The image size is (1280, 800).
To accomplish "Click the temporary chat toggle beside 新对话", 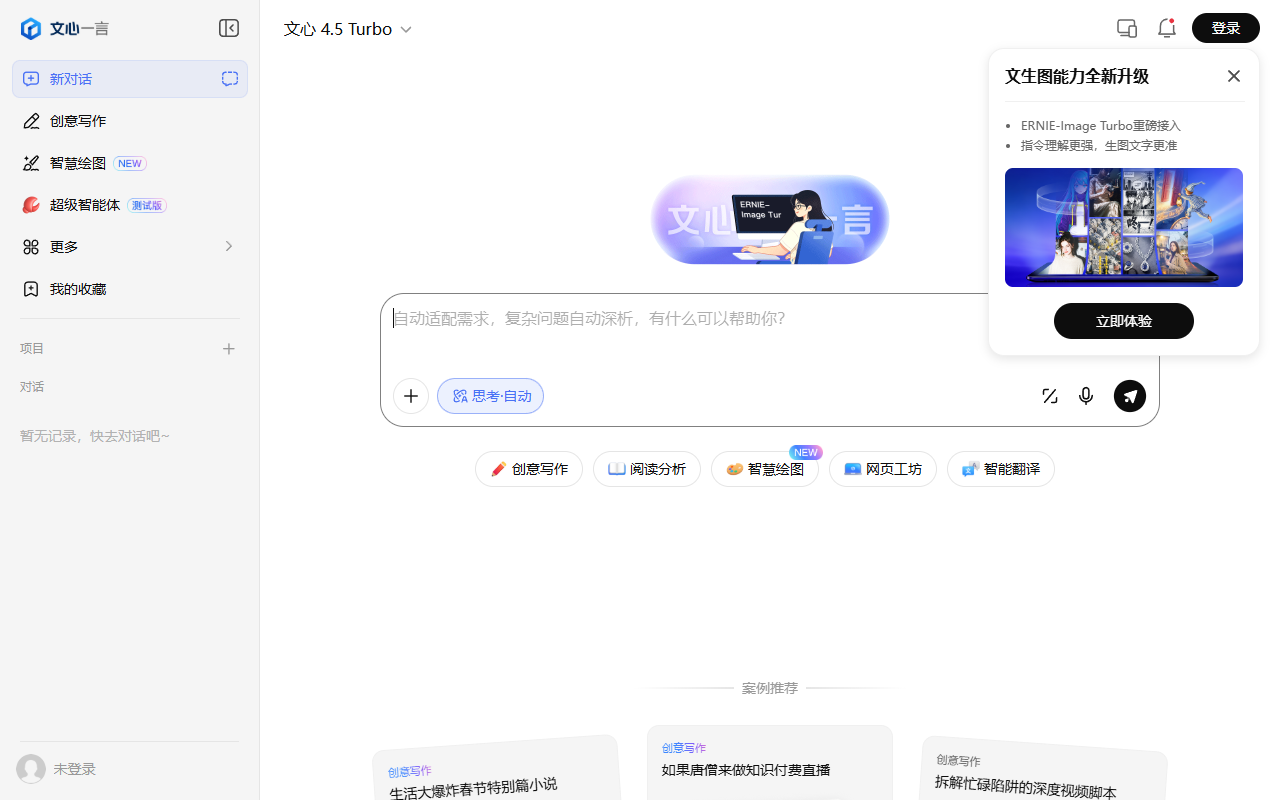I will [x=229, y=78].
